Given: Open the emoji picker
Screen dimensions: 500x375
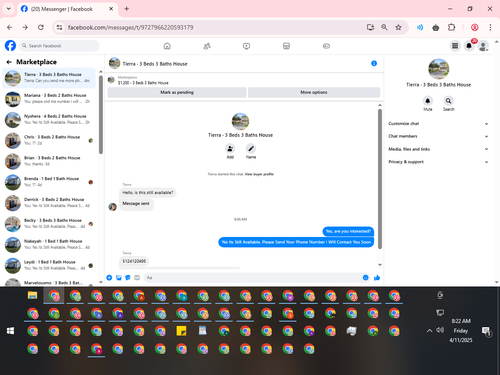Looking at the screenshot, I should [x=366, y=278].
